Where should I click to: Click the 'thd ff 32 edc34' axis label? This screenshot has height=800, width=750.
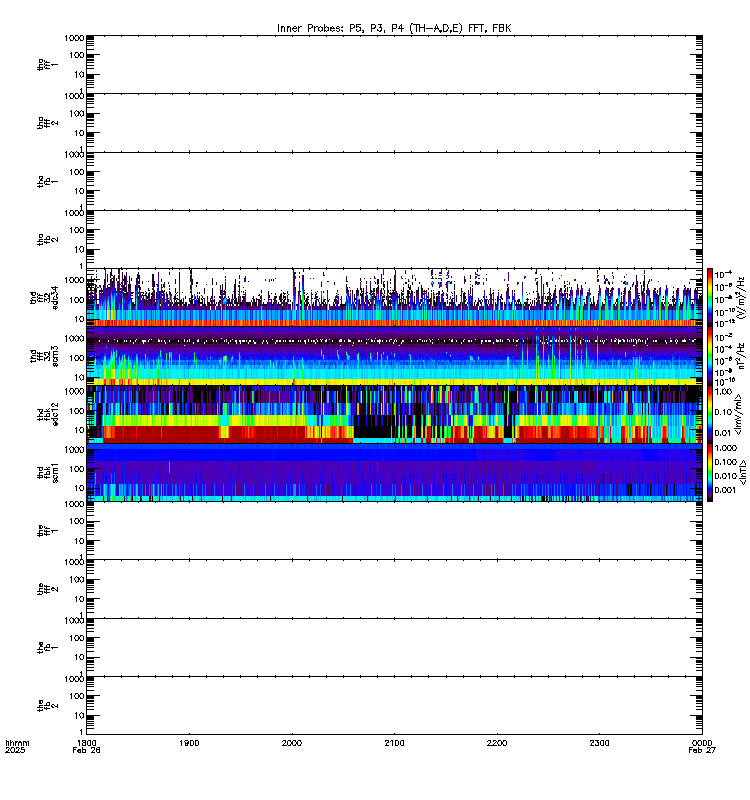pos(44,298)
